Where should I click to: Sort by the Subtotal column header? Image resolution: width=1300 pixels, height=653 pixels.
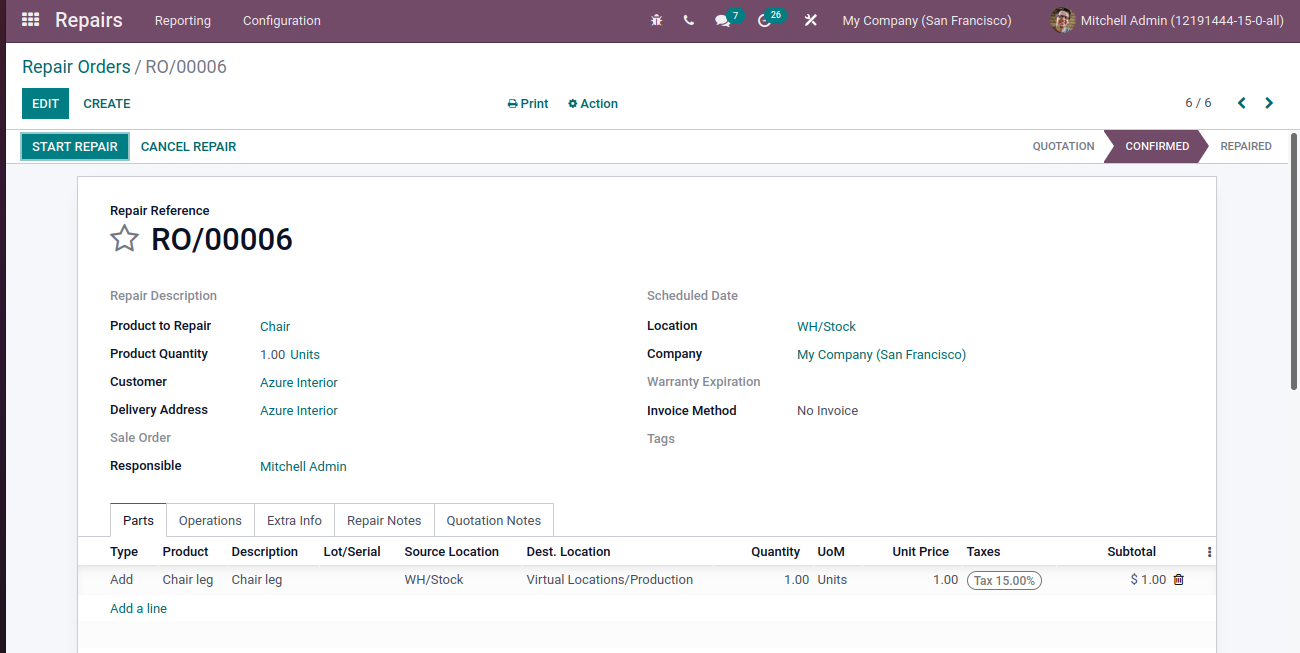pos(1131,552)
